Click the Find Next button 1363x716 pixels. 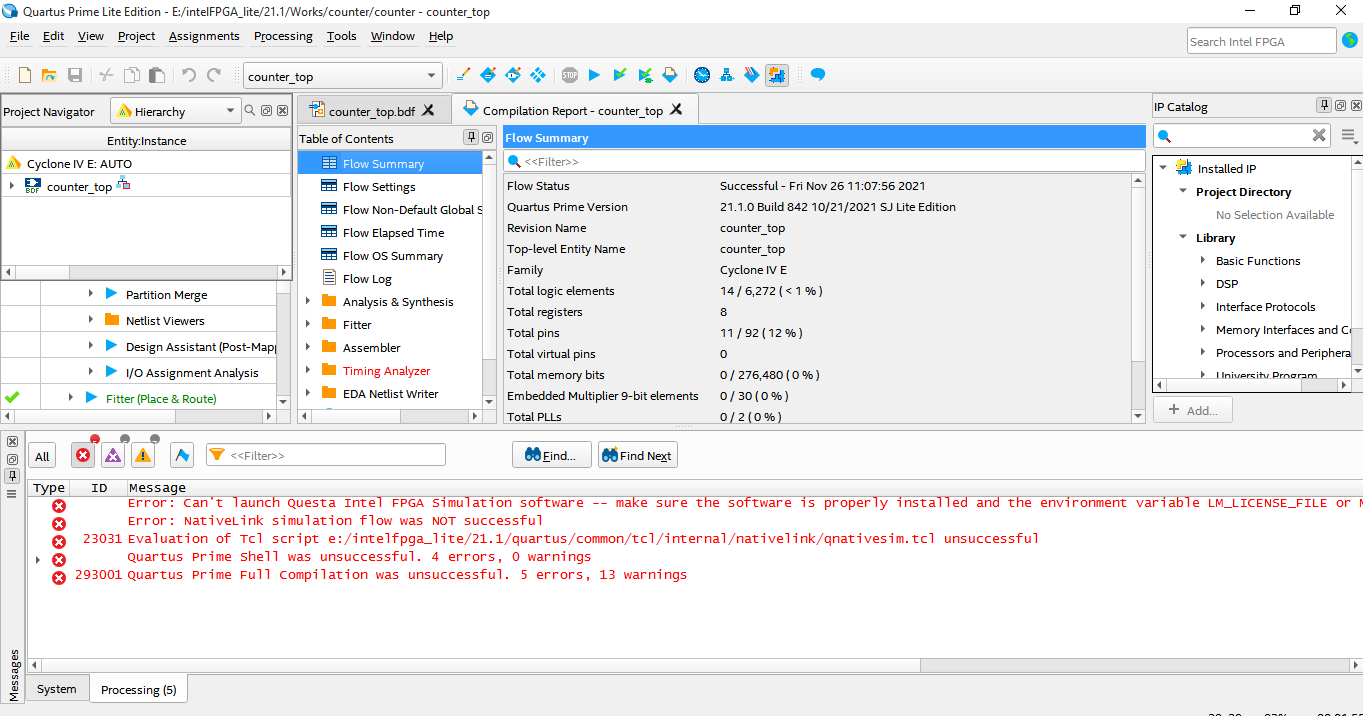[x=637, y=456]
